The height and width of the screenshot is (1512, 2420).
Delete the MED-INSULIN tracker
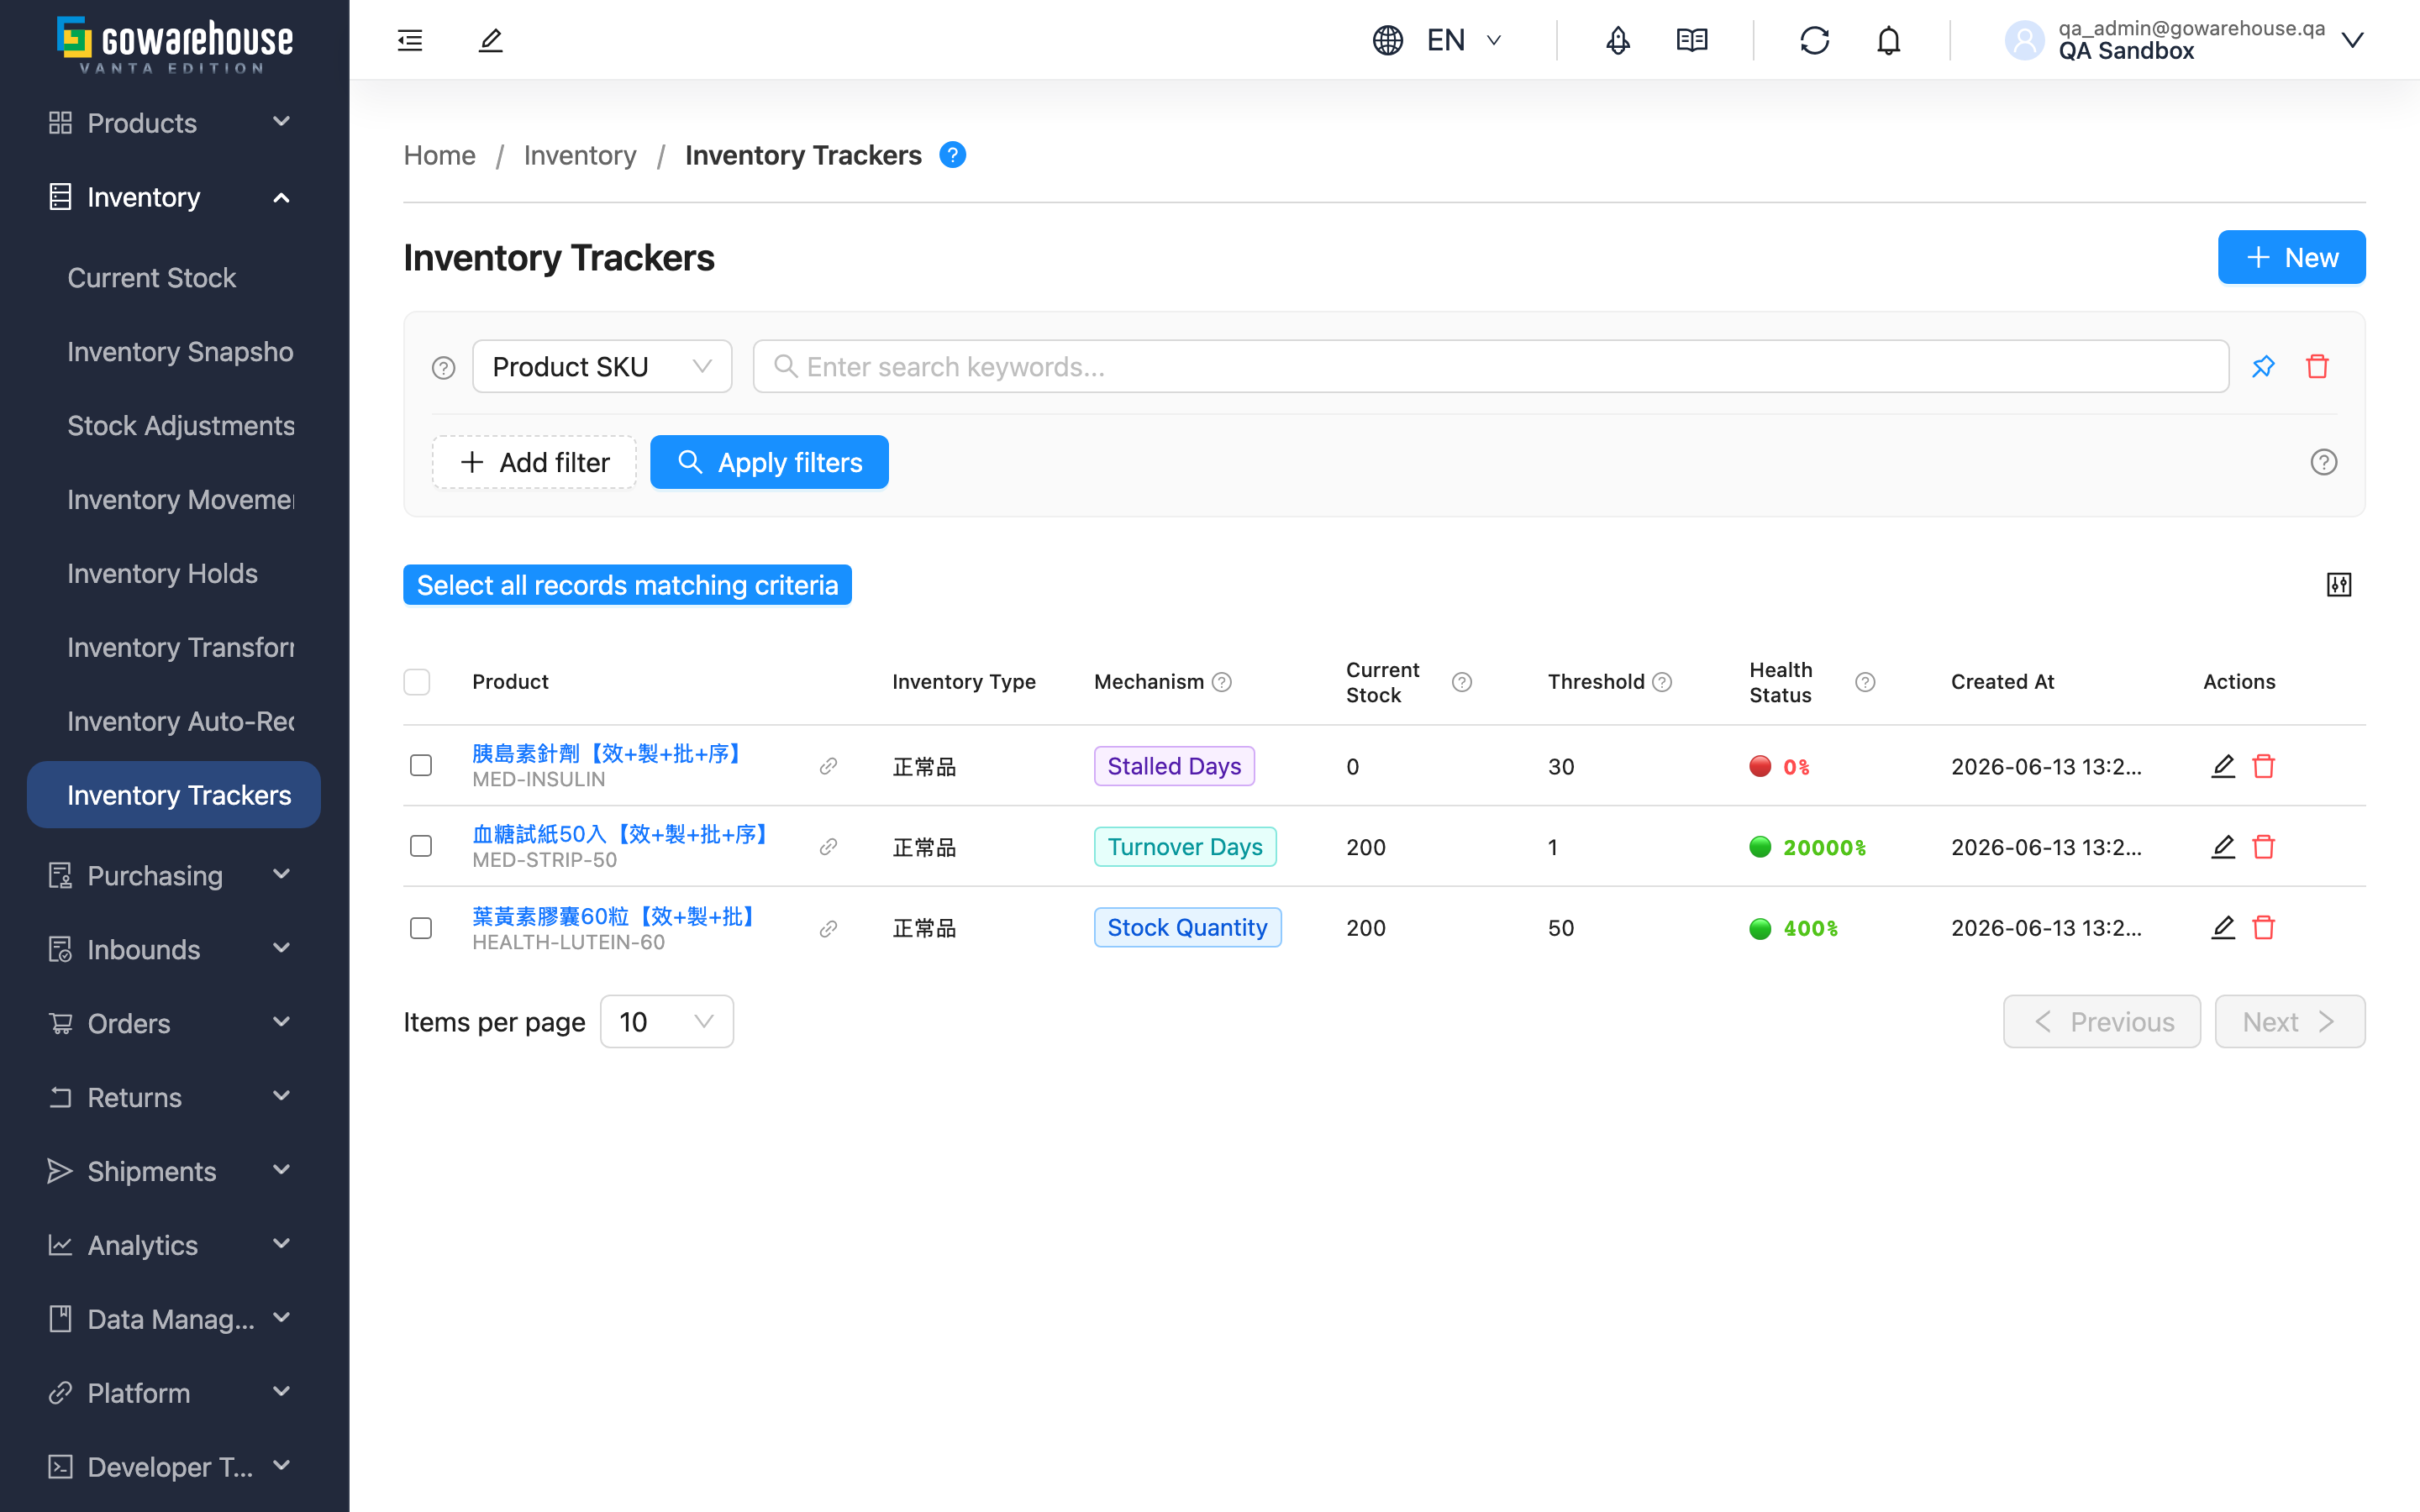(2264, 766)
